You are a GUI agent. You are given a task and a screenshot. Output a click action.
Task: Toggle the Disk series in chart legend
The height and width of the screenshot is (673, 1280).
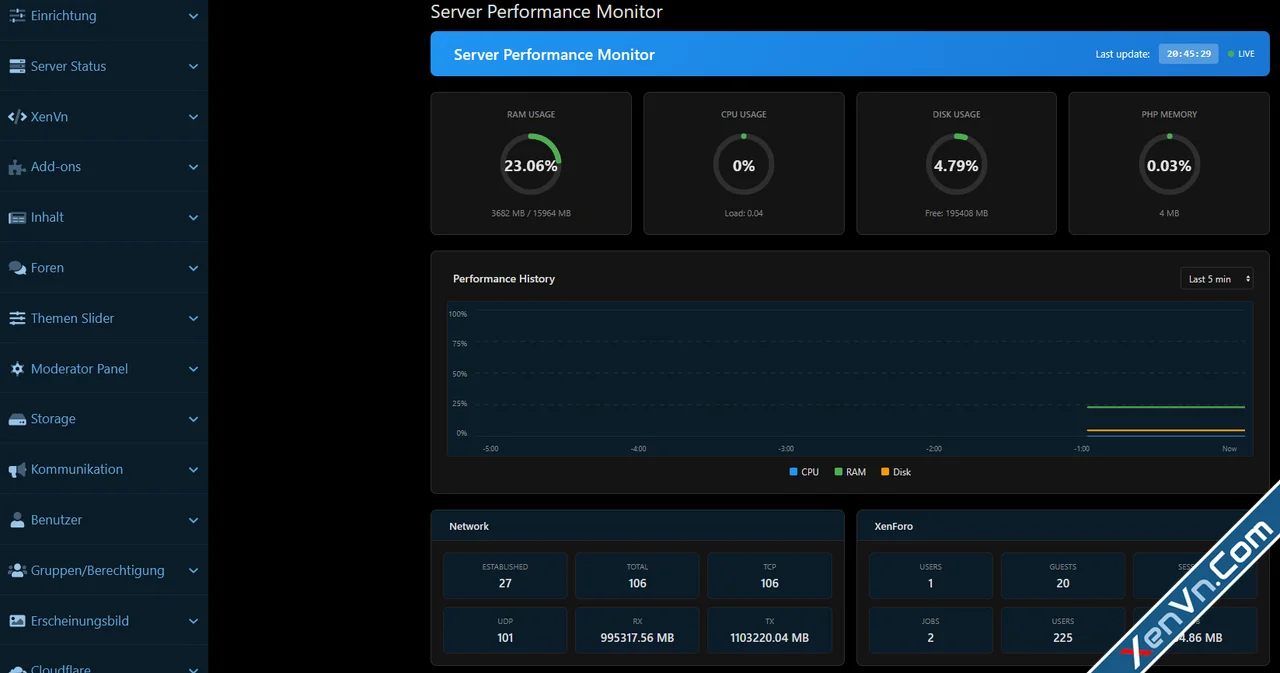[896, 472]
